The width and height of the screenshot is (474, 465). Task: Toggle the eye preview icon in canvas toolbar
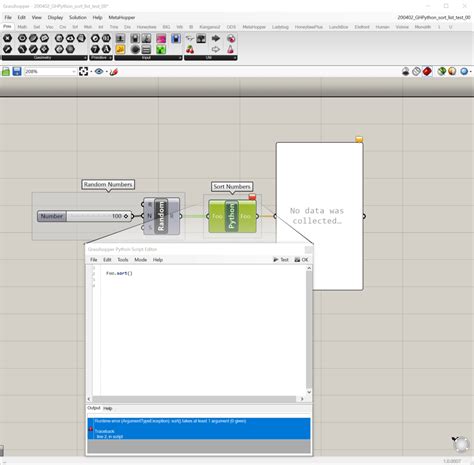coord(99,71)
